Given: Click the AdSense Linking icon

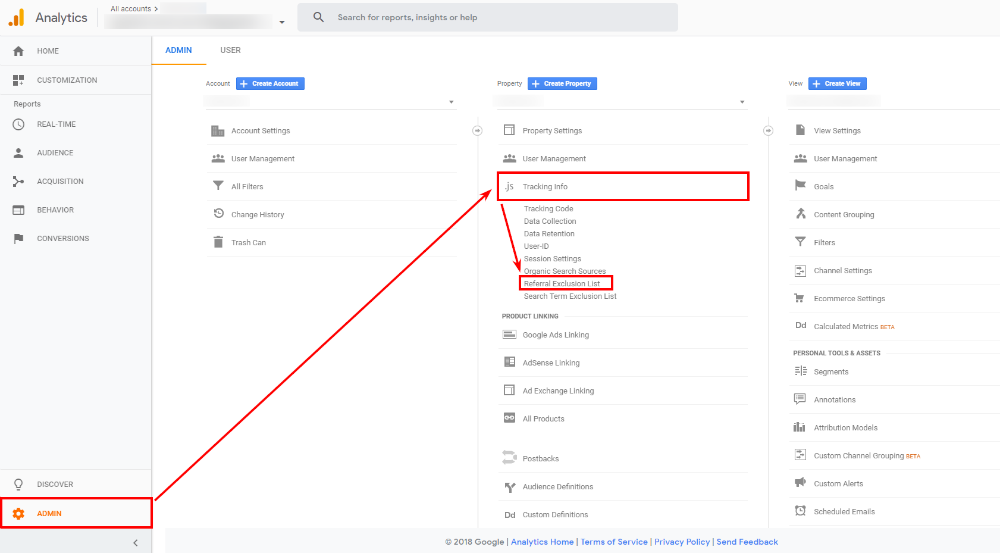Looking at the screenshot, I should click(509, 362).
